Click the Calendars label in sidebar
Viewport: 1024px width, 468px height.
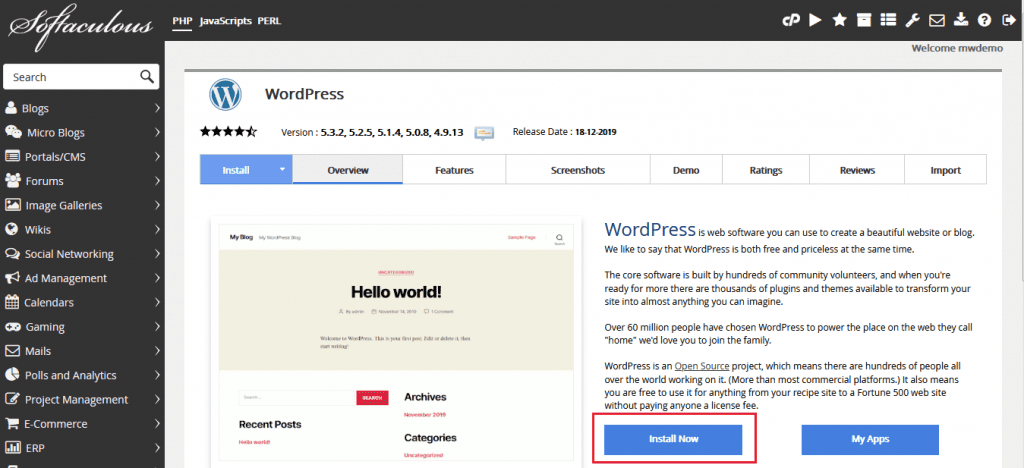tap(49, 303)
